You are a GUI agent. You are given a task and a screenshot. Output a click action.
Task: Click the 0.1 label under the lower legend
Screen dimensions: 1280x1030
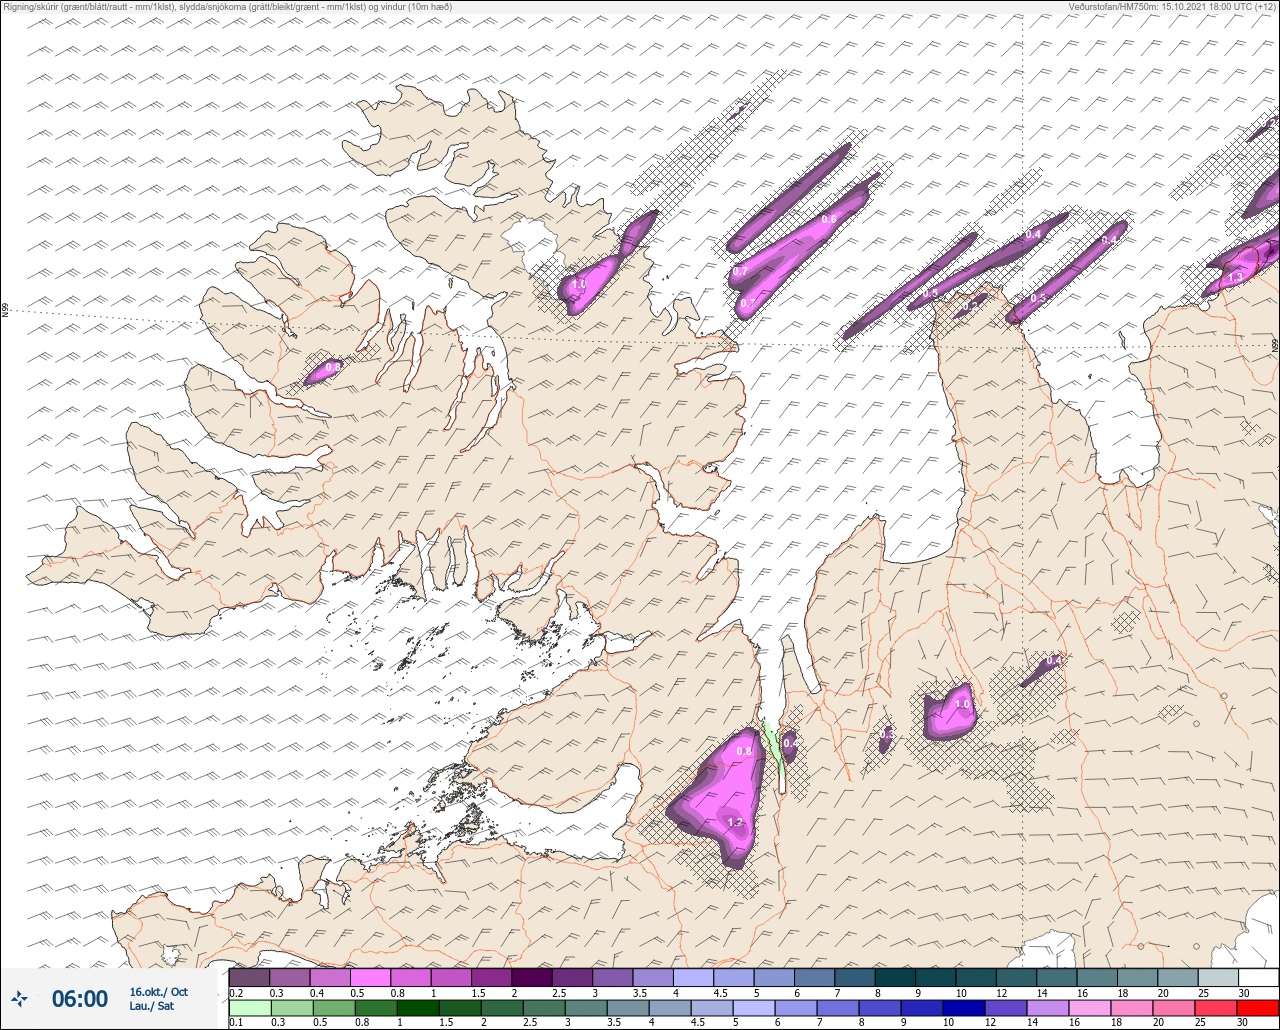pos(236,1023)
